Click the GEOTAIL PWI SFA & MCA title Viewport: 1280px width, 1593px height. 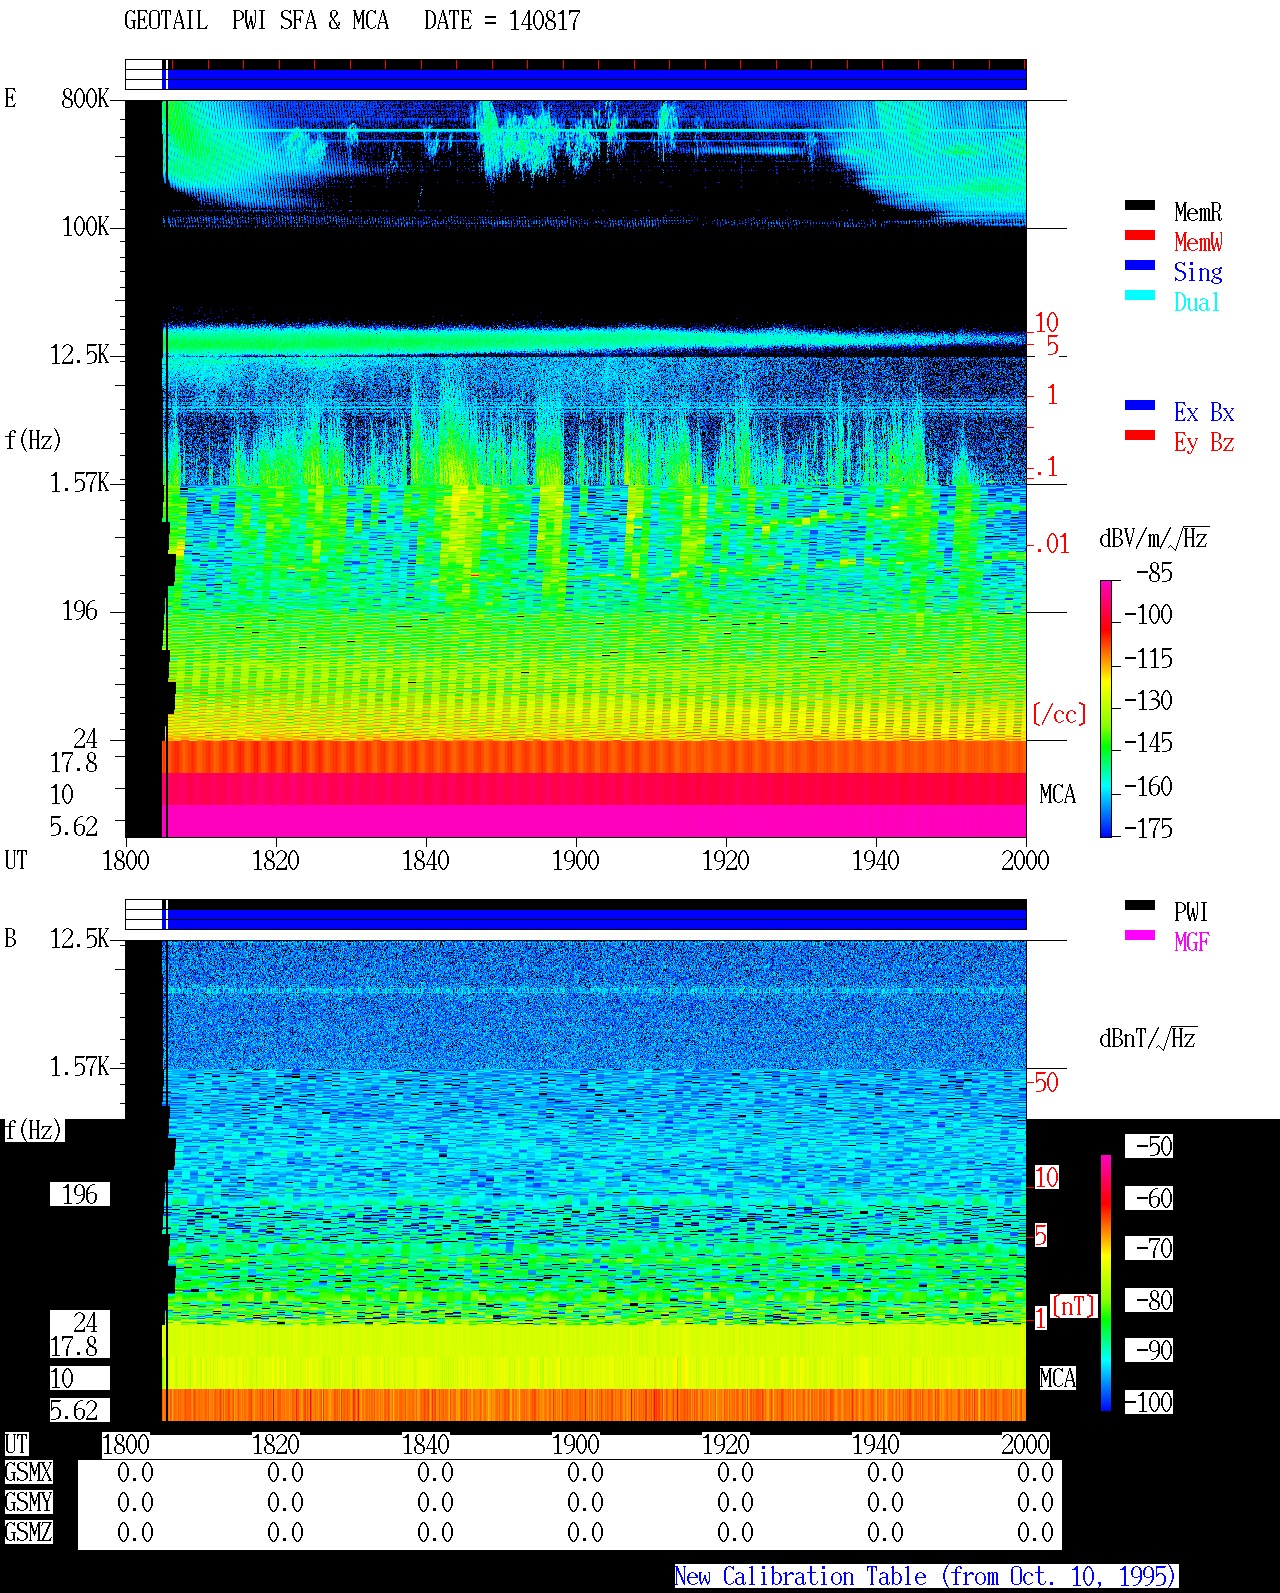click(x=256, y=21)
